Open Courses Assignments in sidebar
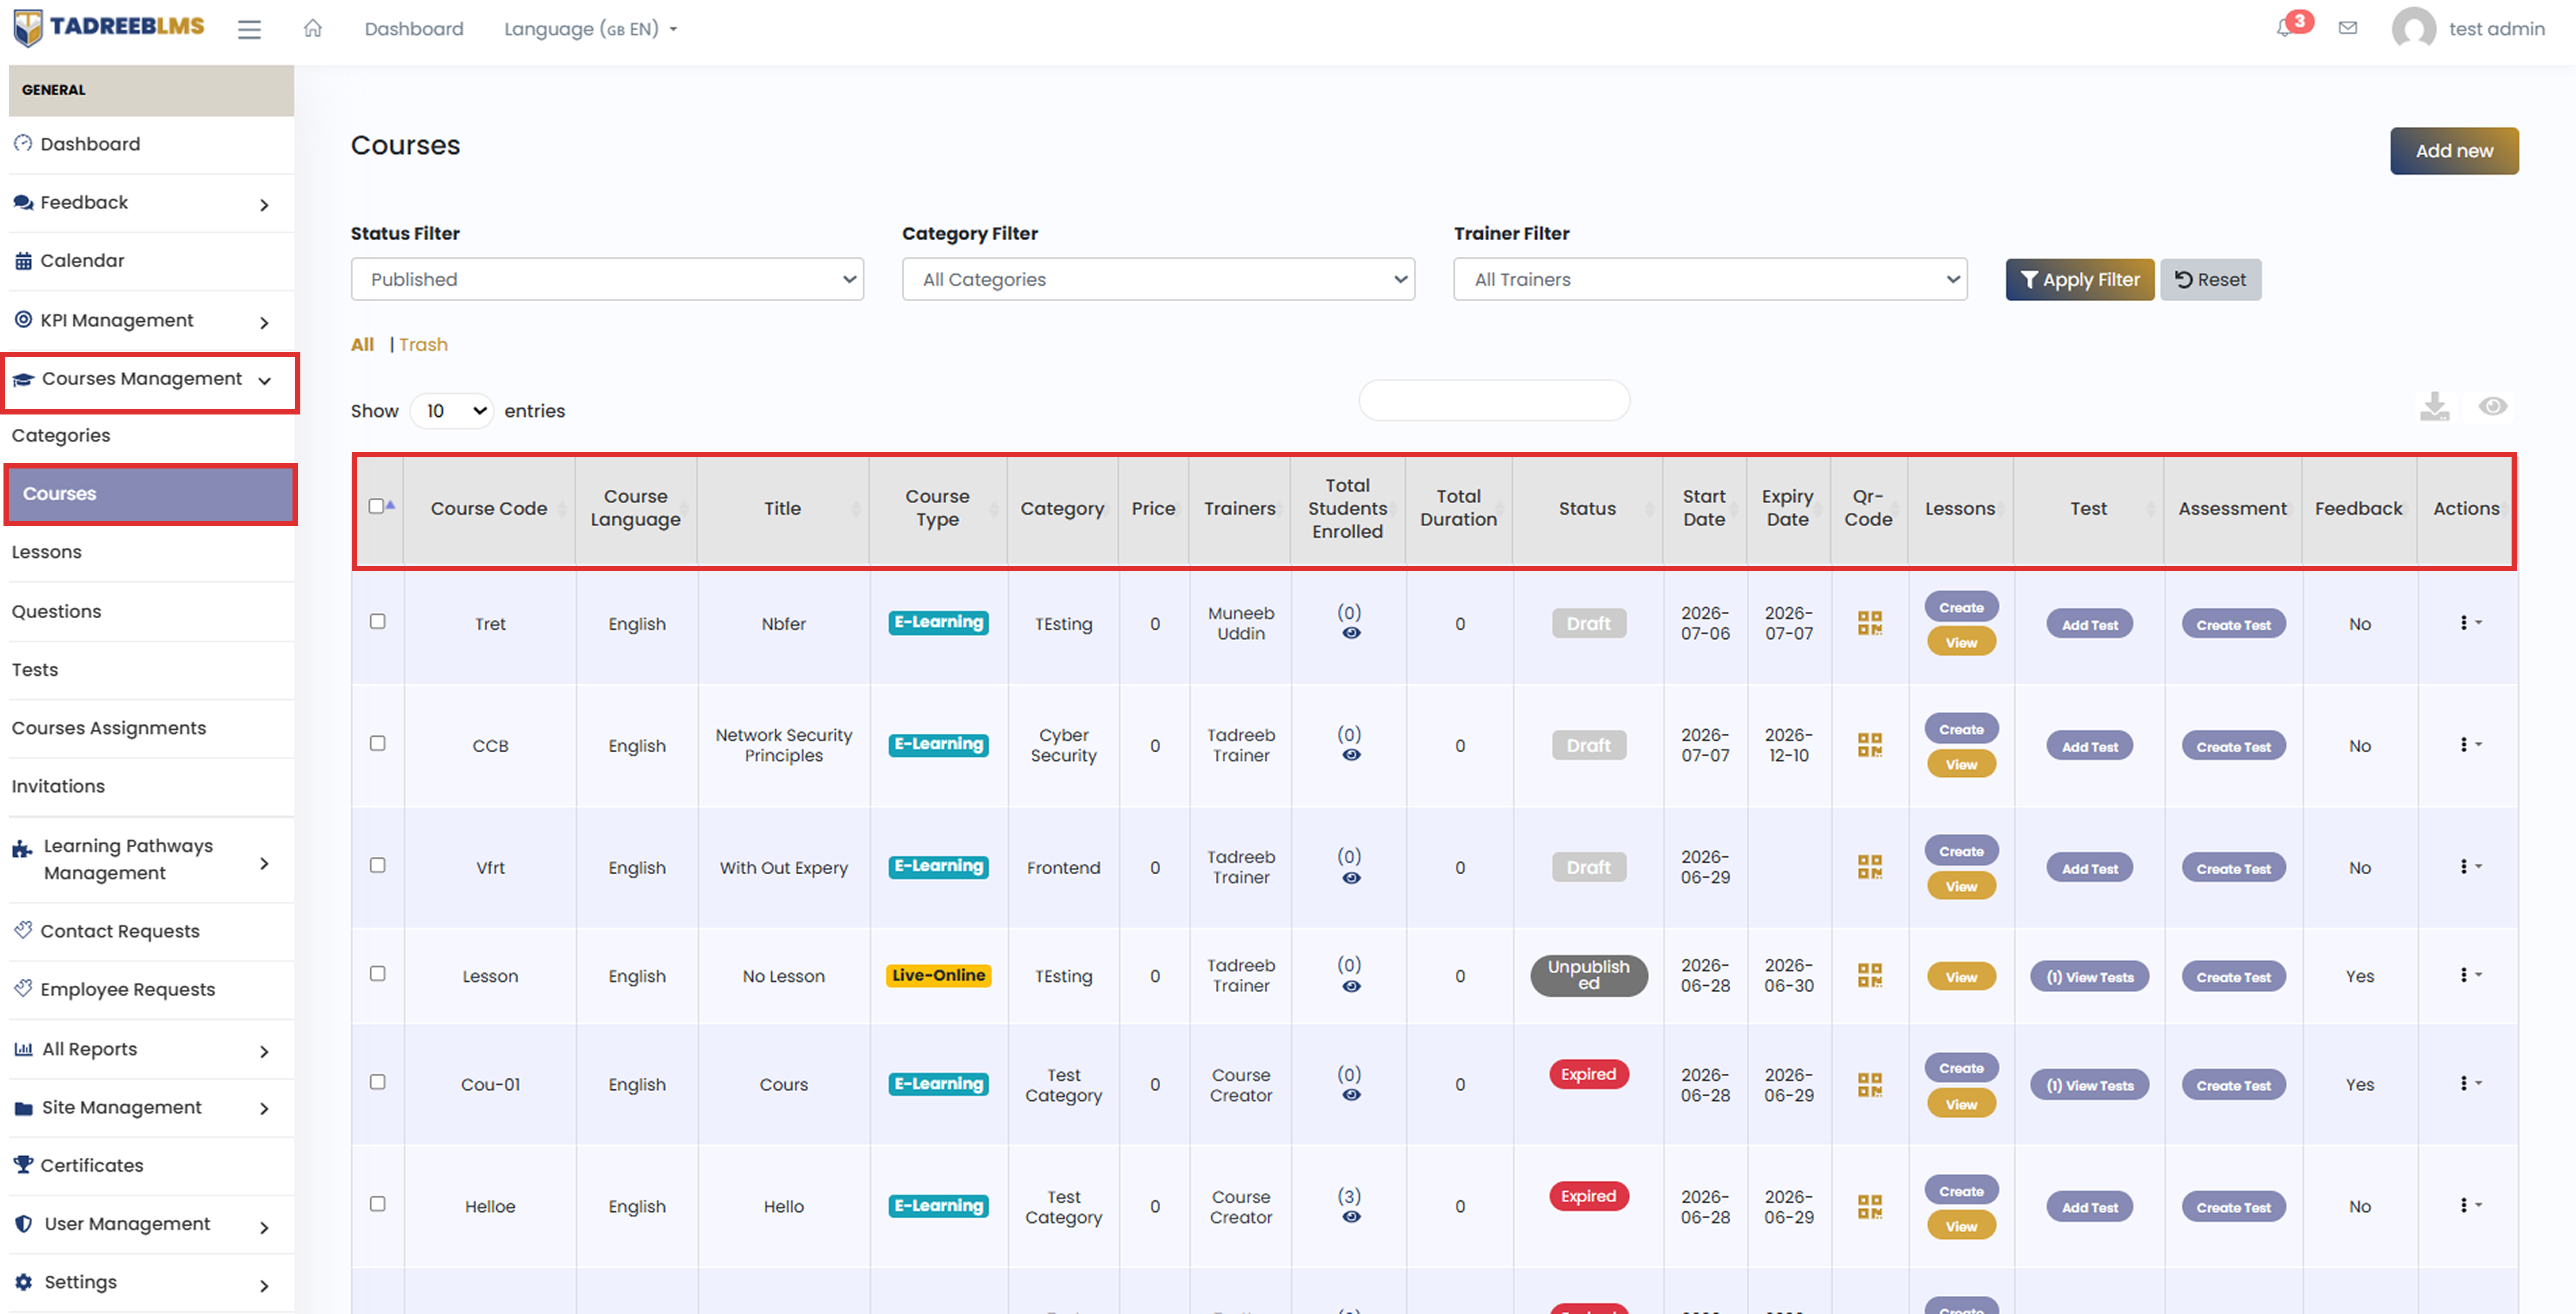Viewport: 2576px width, 1314px height. pyautogui.click(x=151, y=728)
